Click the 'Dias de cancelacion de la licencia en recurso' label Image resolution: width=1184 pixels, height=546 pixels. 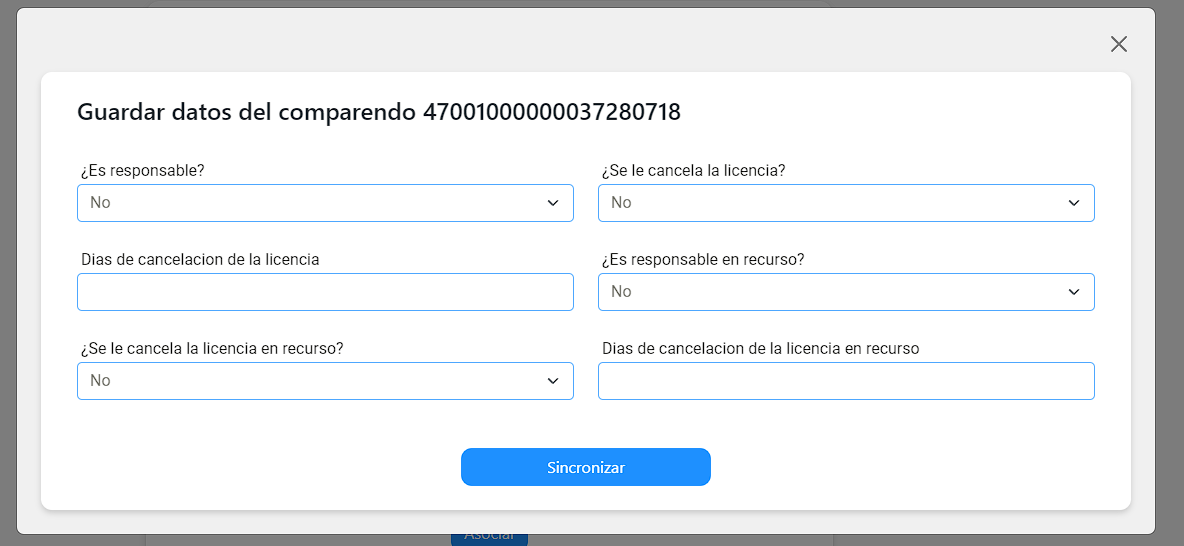760,349
